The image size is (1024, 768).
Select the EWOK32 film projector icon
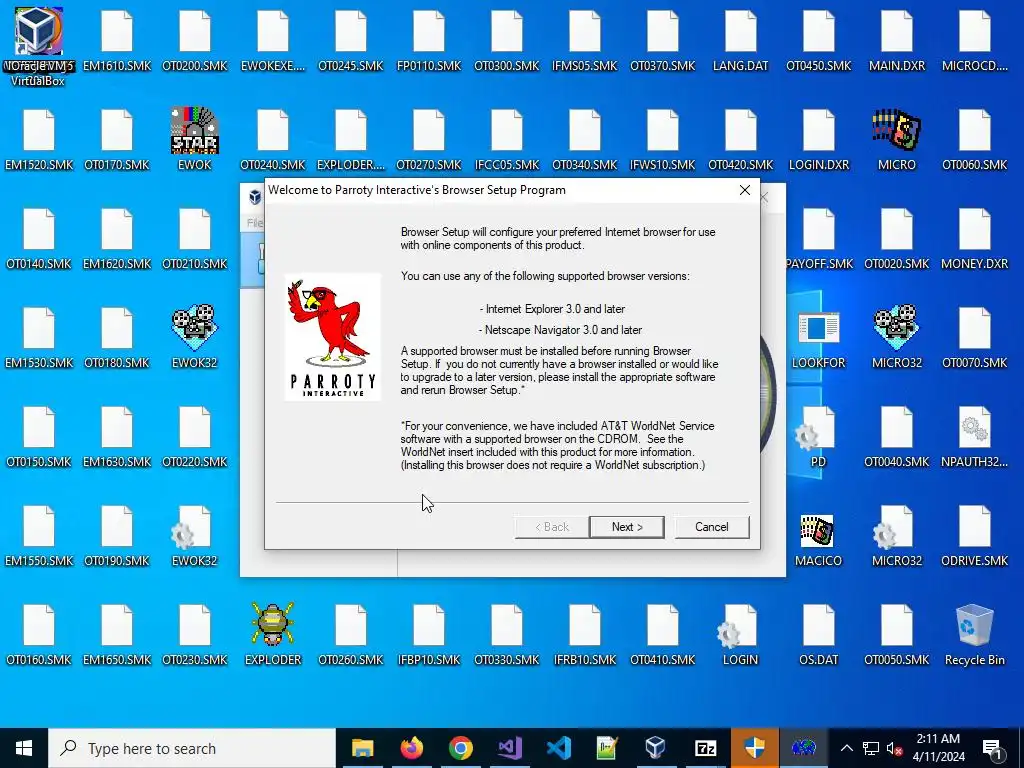(x=195, y=336)
